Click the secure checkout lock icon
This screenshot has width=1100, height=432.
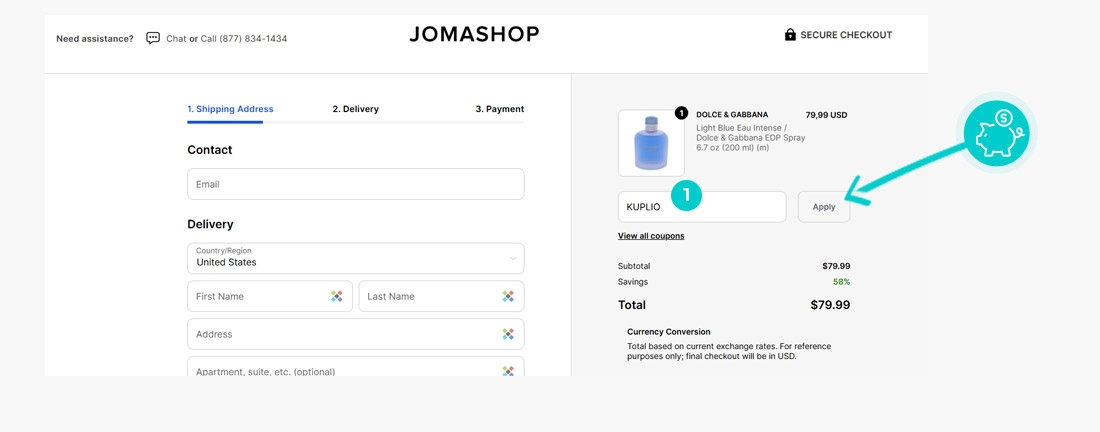(790, 34)
